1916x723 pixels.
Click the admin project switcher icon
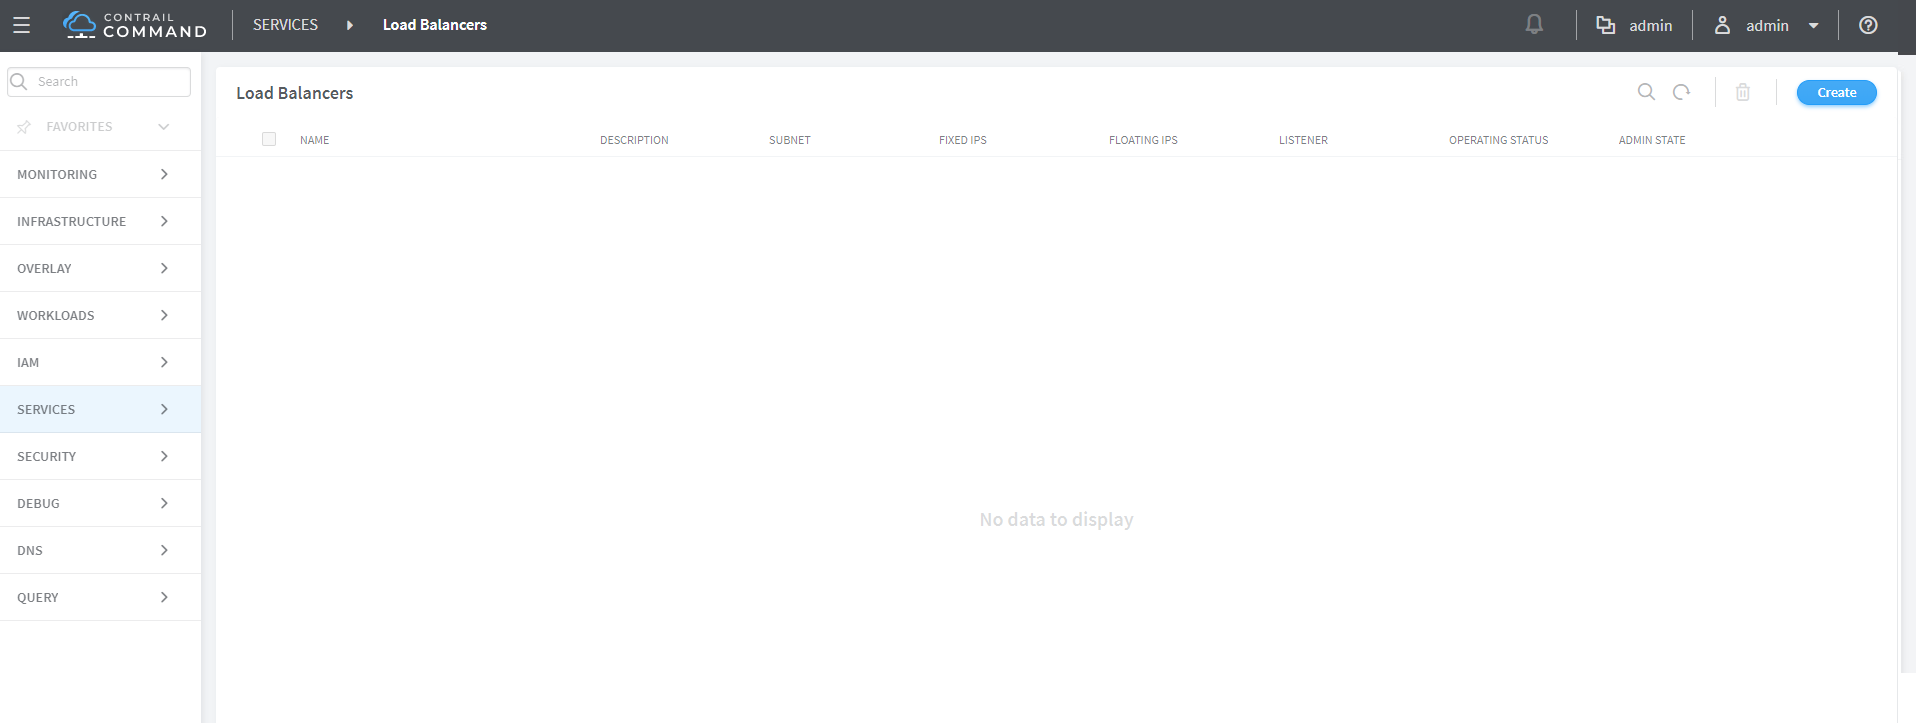click(1606, 25)
